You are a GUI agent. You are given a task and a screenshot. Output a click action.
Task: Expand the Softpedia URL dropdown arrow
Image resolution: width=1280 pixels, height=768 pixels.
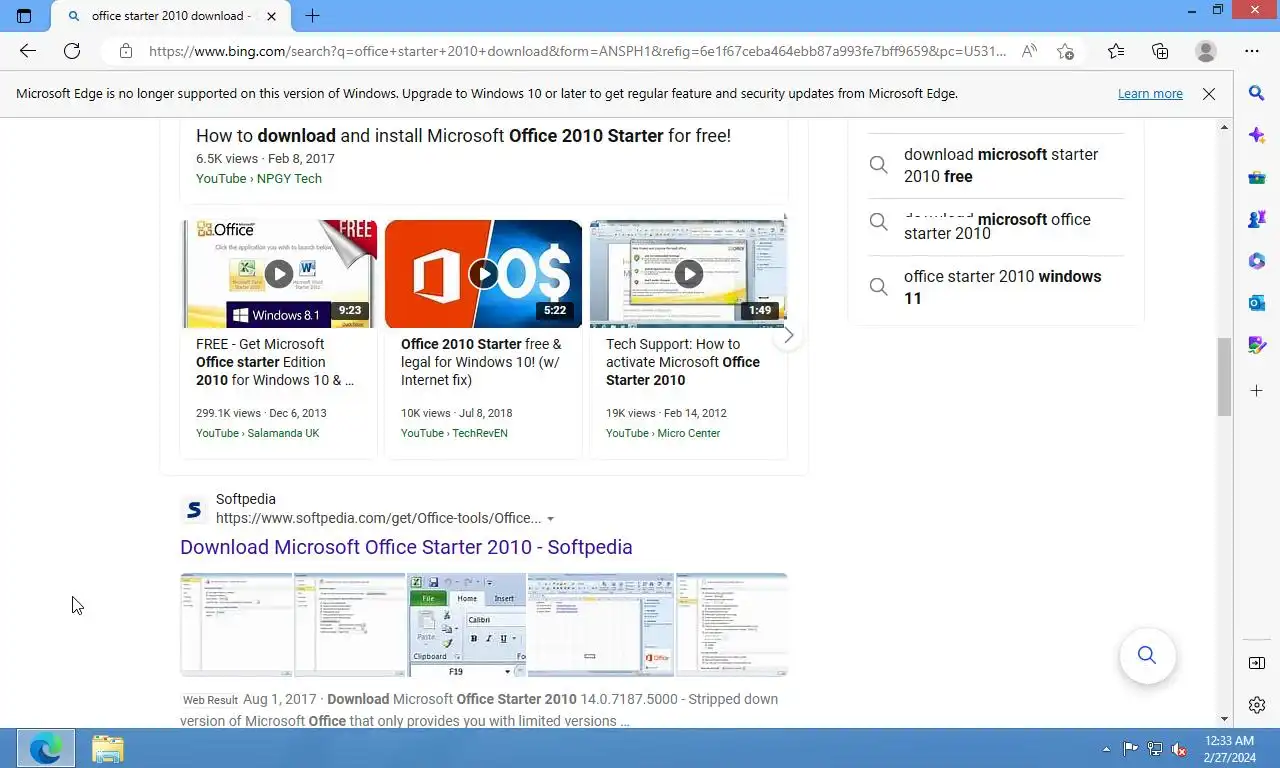click(x=550, y=519)
